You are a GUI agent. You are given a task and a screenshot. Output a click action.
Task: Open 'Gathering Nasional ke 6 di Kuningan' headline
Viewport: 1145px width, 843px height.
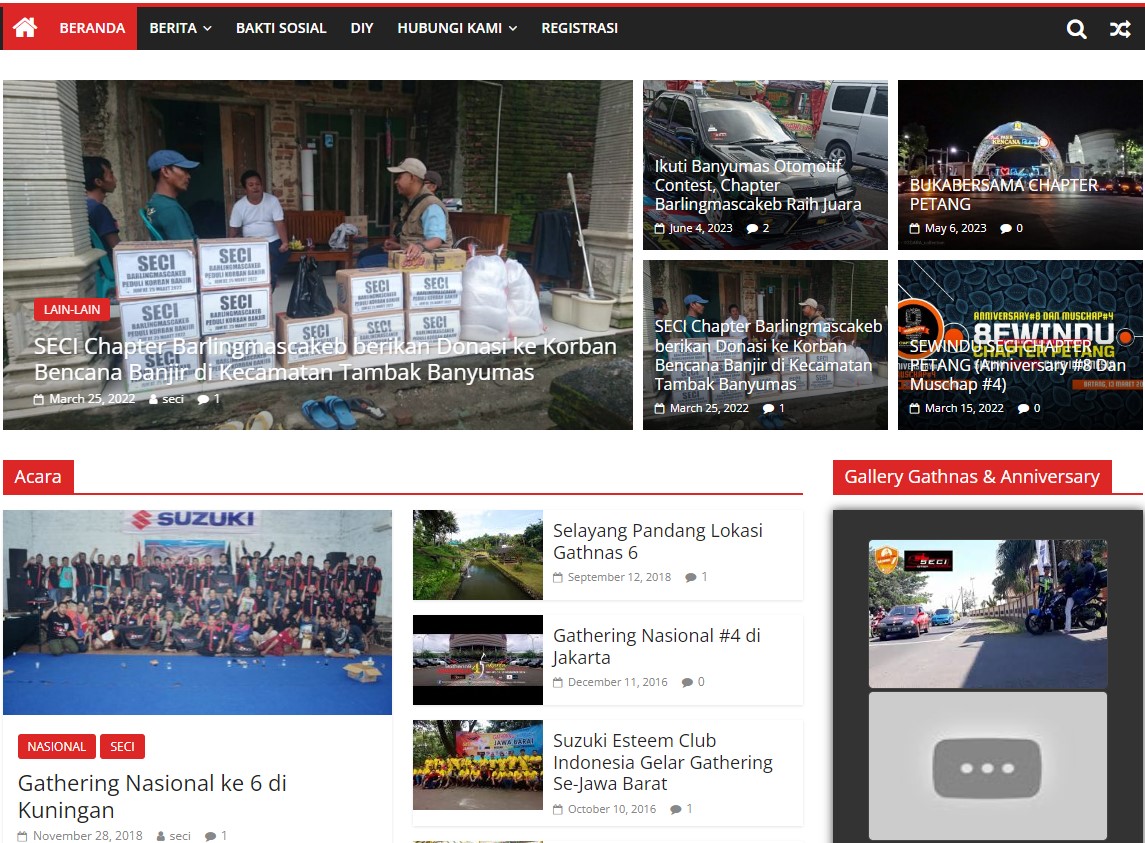click(x=152, y=796)
